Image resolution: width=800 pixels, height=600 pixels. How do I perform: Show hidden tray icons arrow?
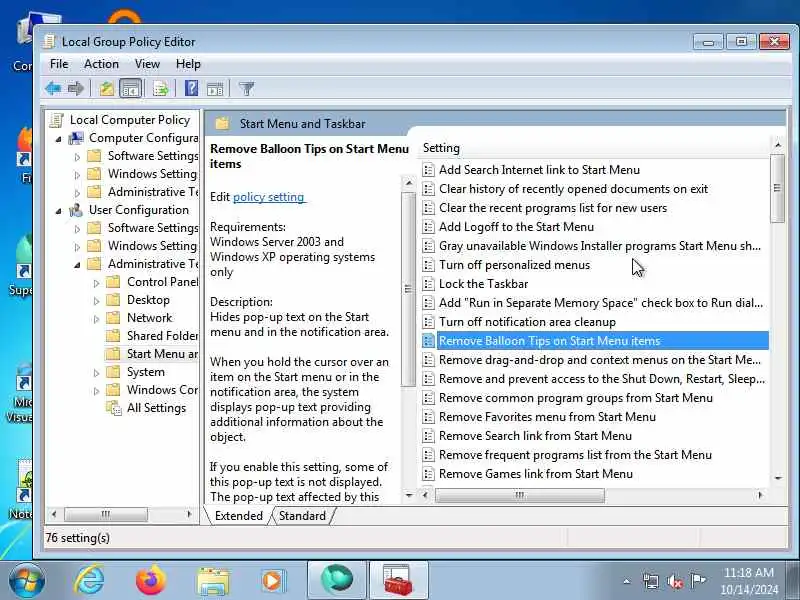pyautogui.click(x=627, y=581)
